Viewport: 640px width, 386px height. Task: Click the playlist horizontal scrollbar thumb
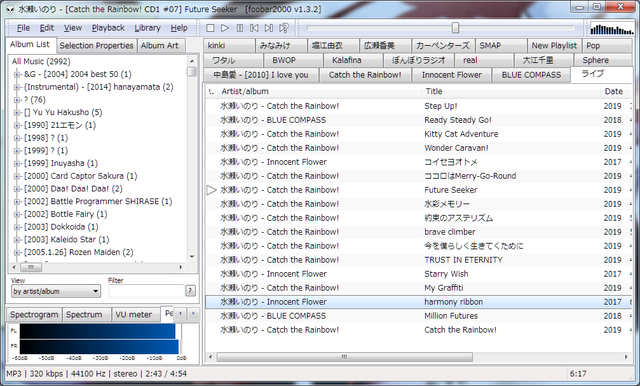344,357
